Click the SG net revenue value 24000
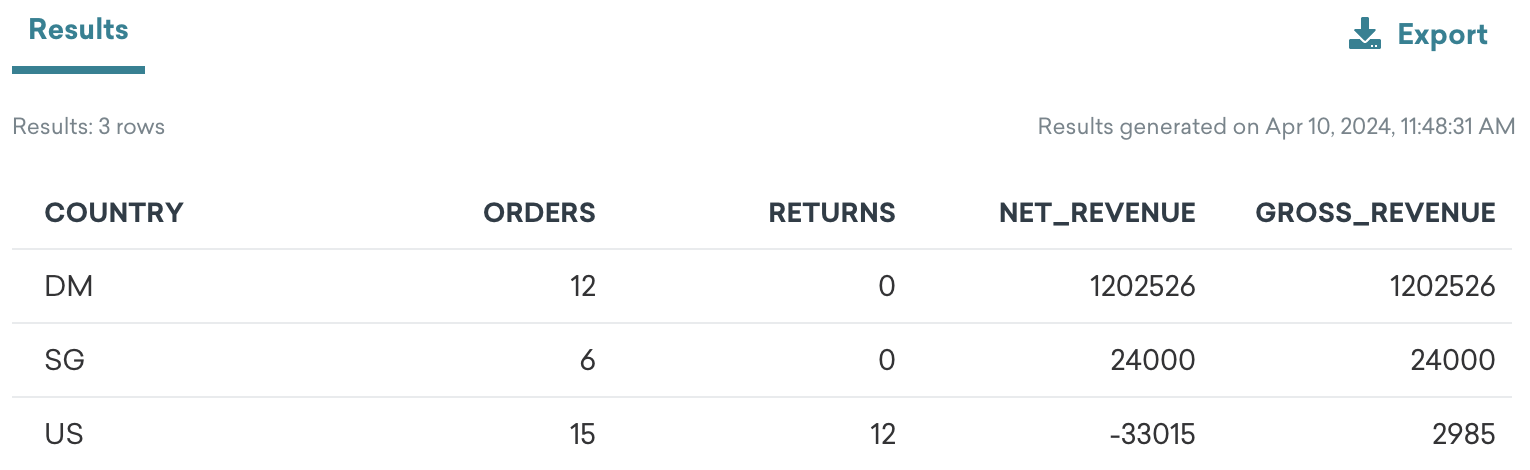This screenshot has width=1530, height=470. (x=1153, y=360)
